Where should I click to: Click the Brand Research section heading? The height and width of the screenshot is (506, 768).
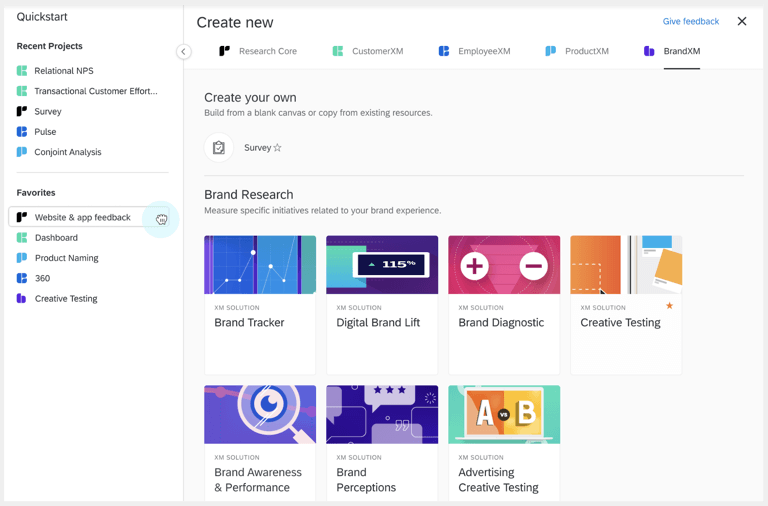249,194
